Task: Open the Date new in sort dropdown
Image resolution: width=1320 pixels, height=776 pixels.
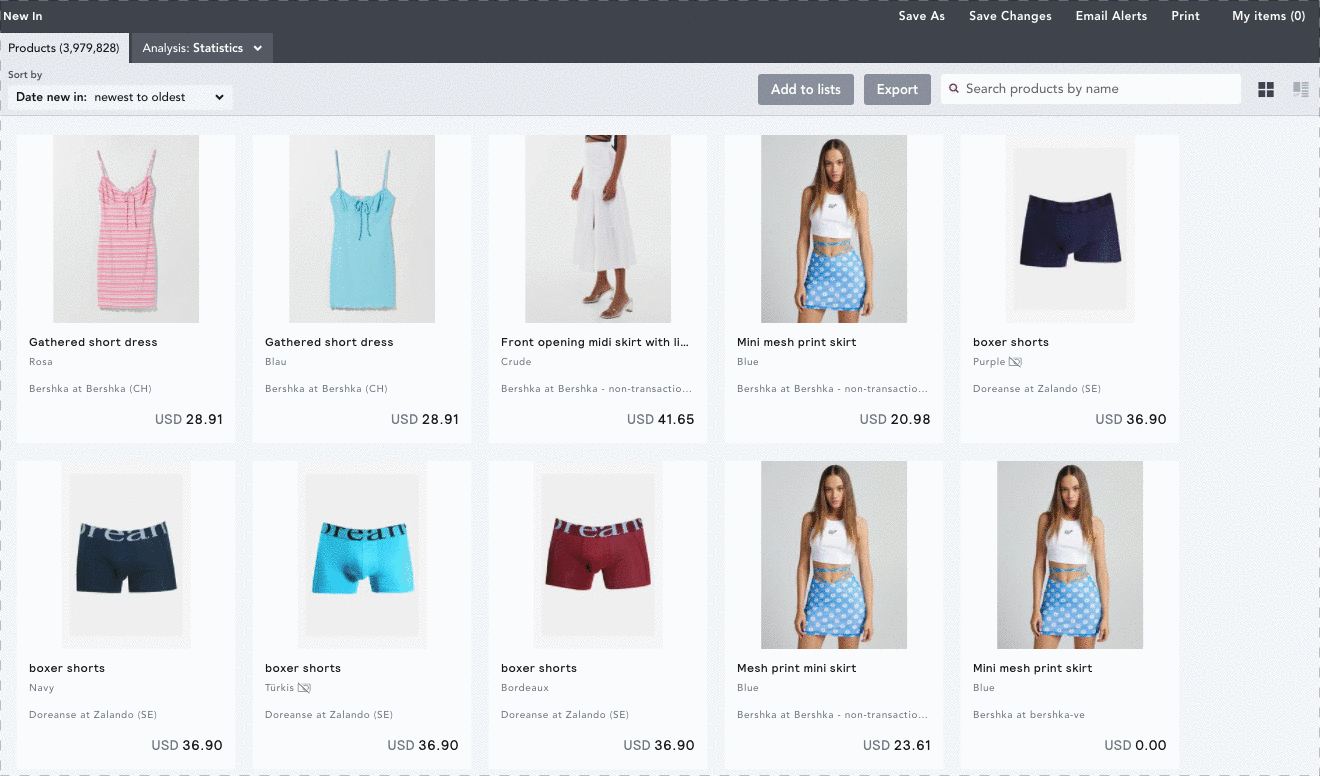Action: tap(120, 97)
